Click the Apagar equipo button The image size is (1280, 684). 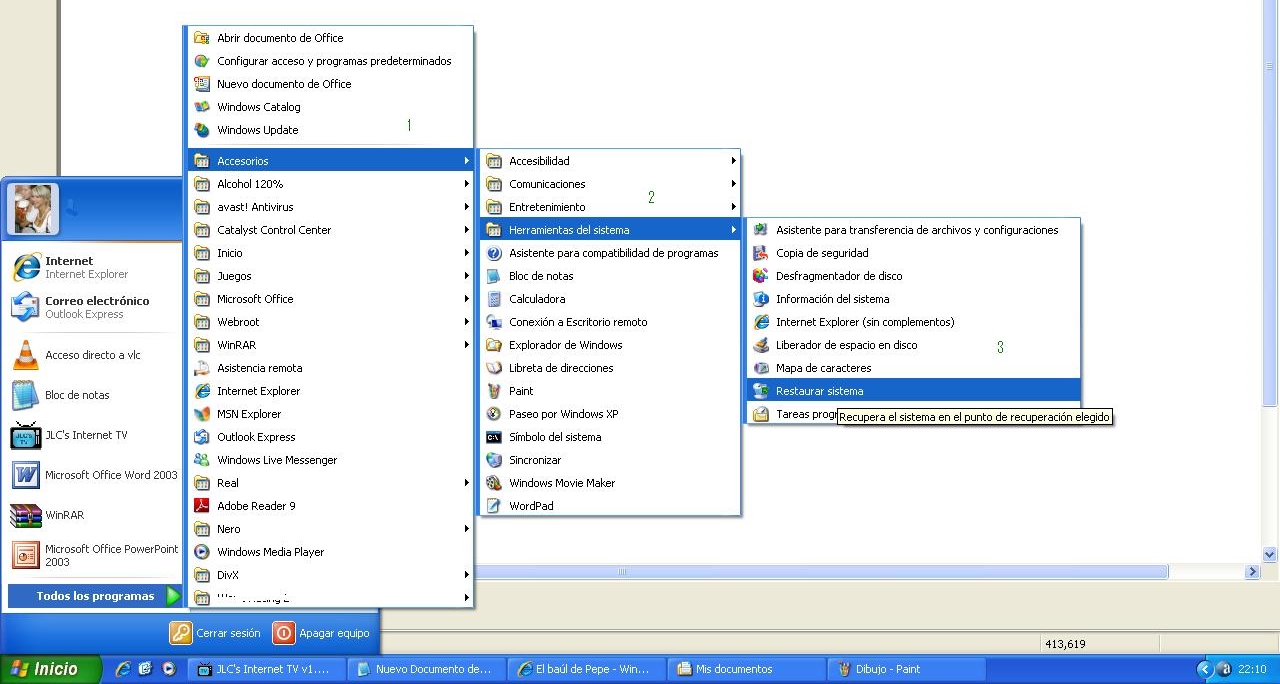pyautogui.click(x=319, y=633)
